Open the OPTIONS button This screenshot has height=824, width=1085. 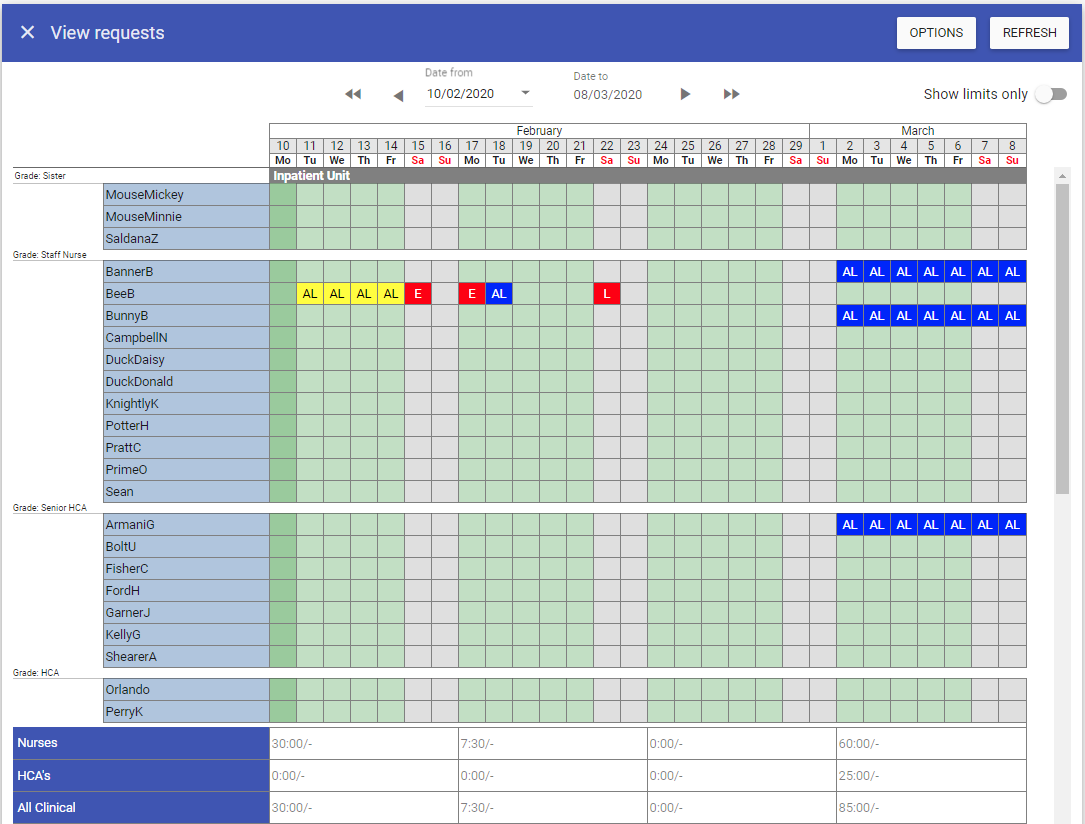[936, 33]
